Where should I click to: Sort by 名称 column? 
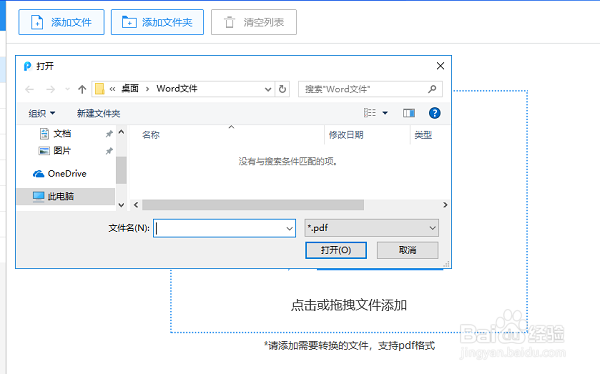(151, 135)
